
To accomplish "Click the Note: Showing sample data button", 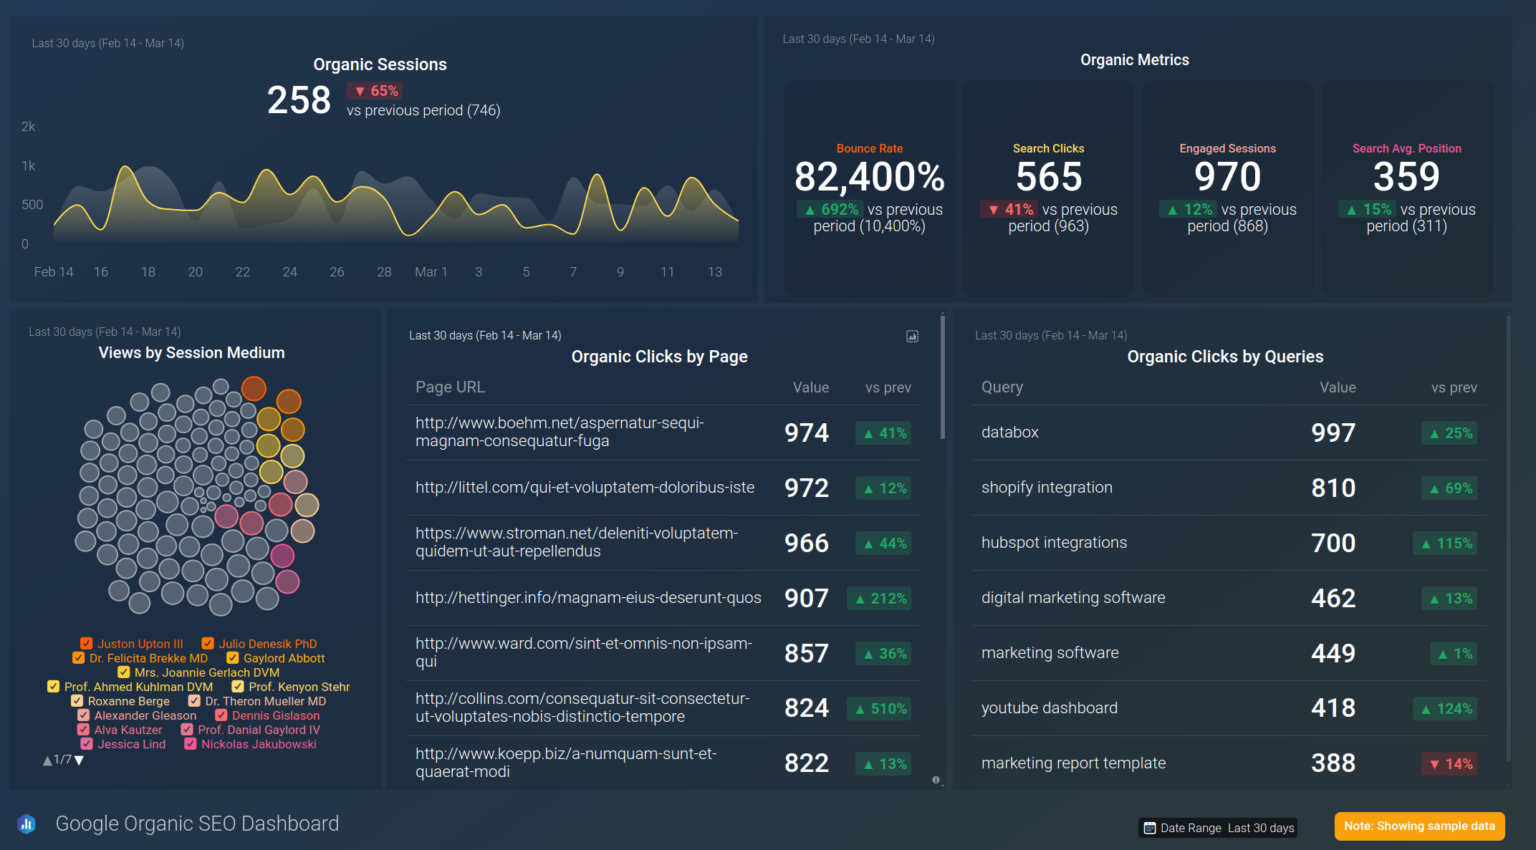I will click(x=1419, y=826).
